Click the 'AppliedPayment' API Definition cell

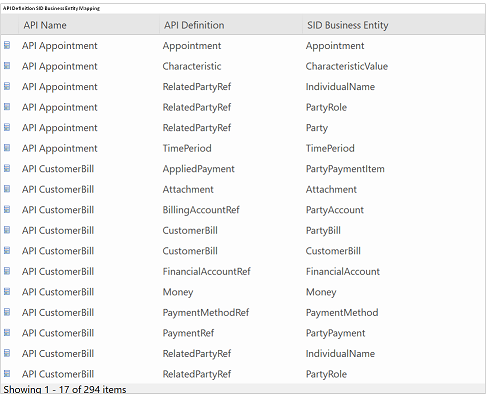pyautogui.click(x=198, y=169)
